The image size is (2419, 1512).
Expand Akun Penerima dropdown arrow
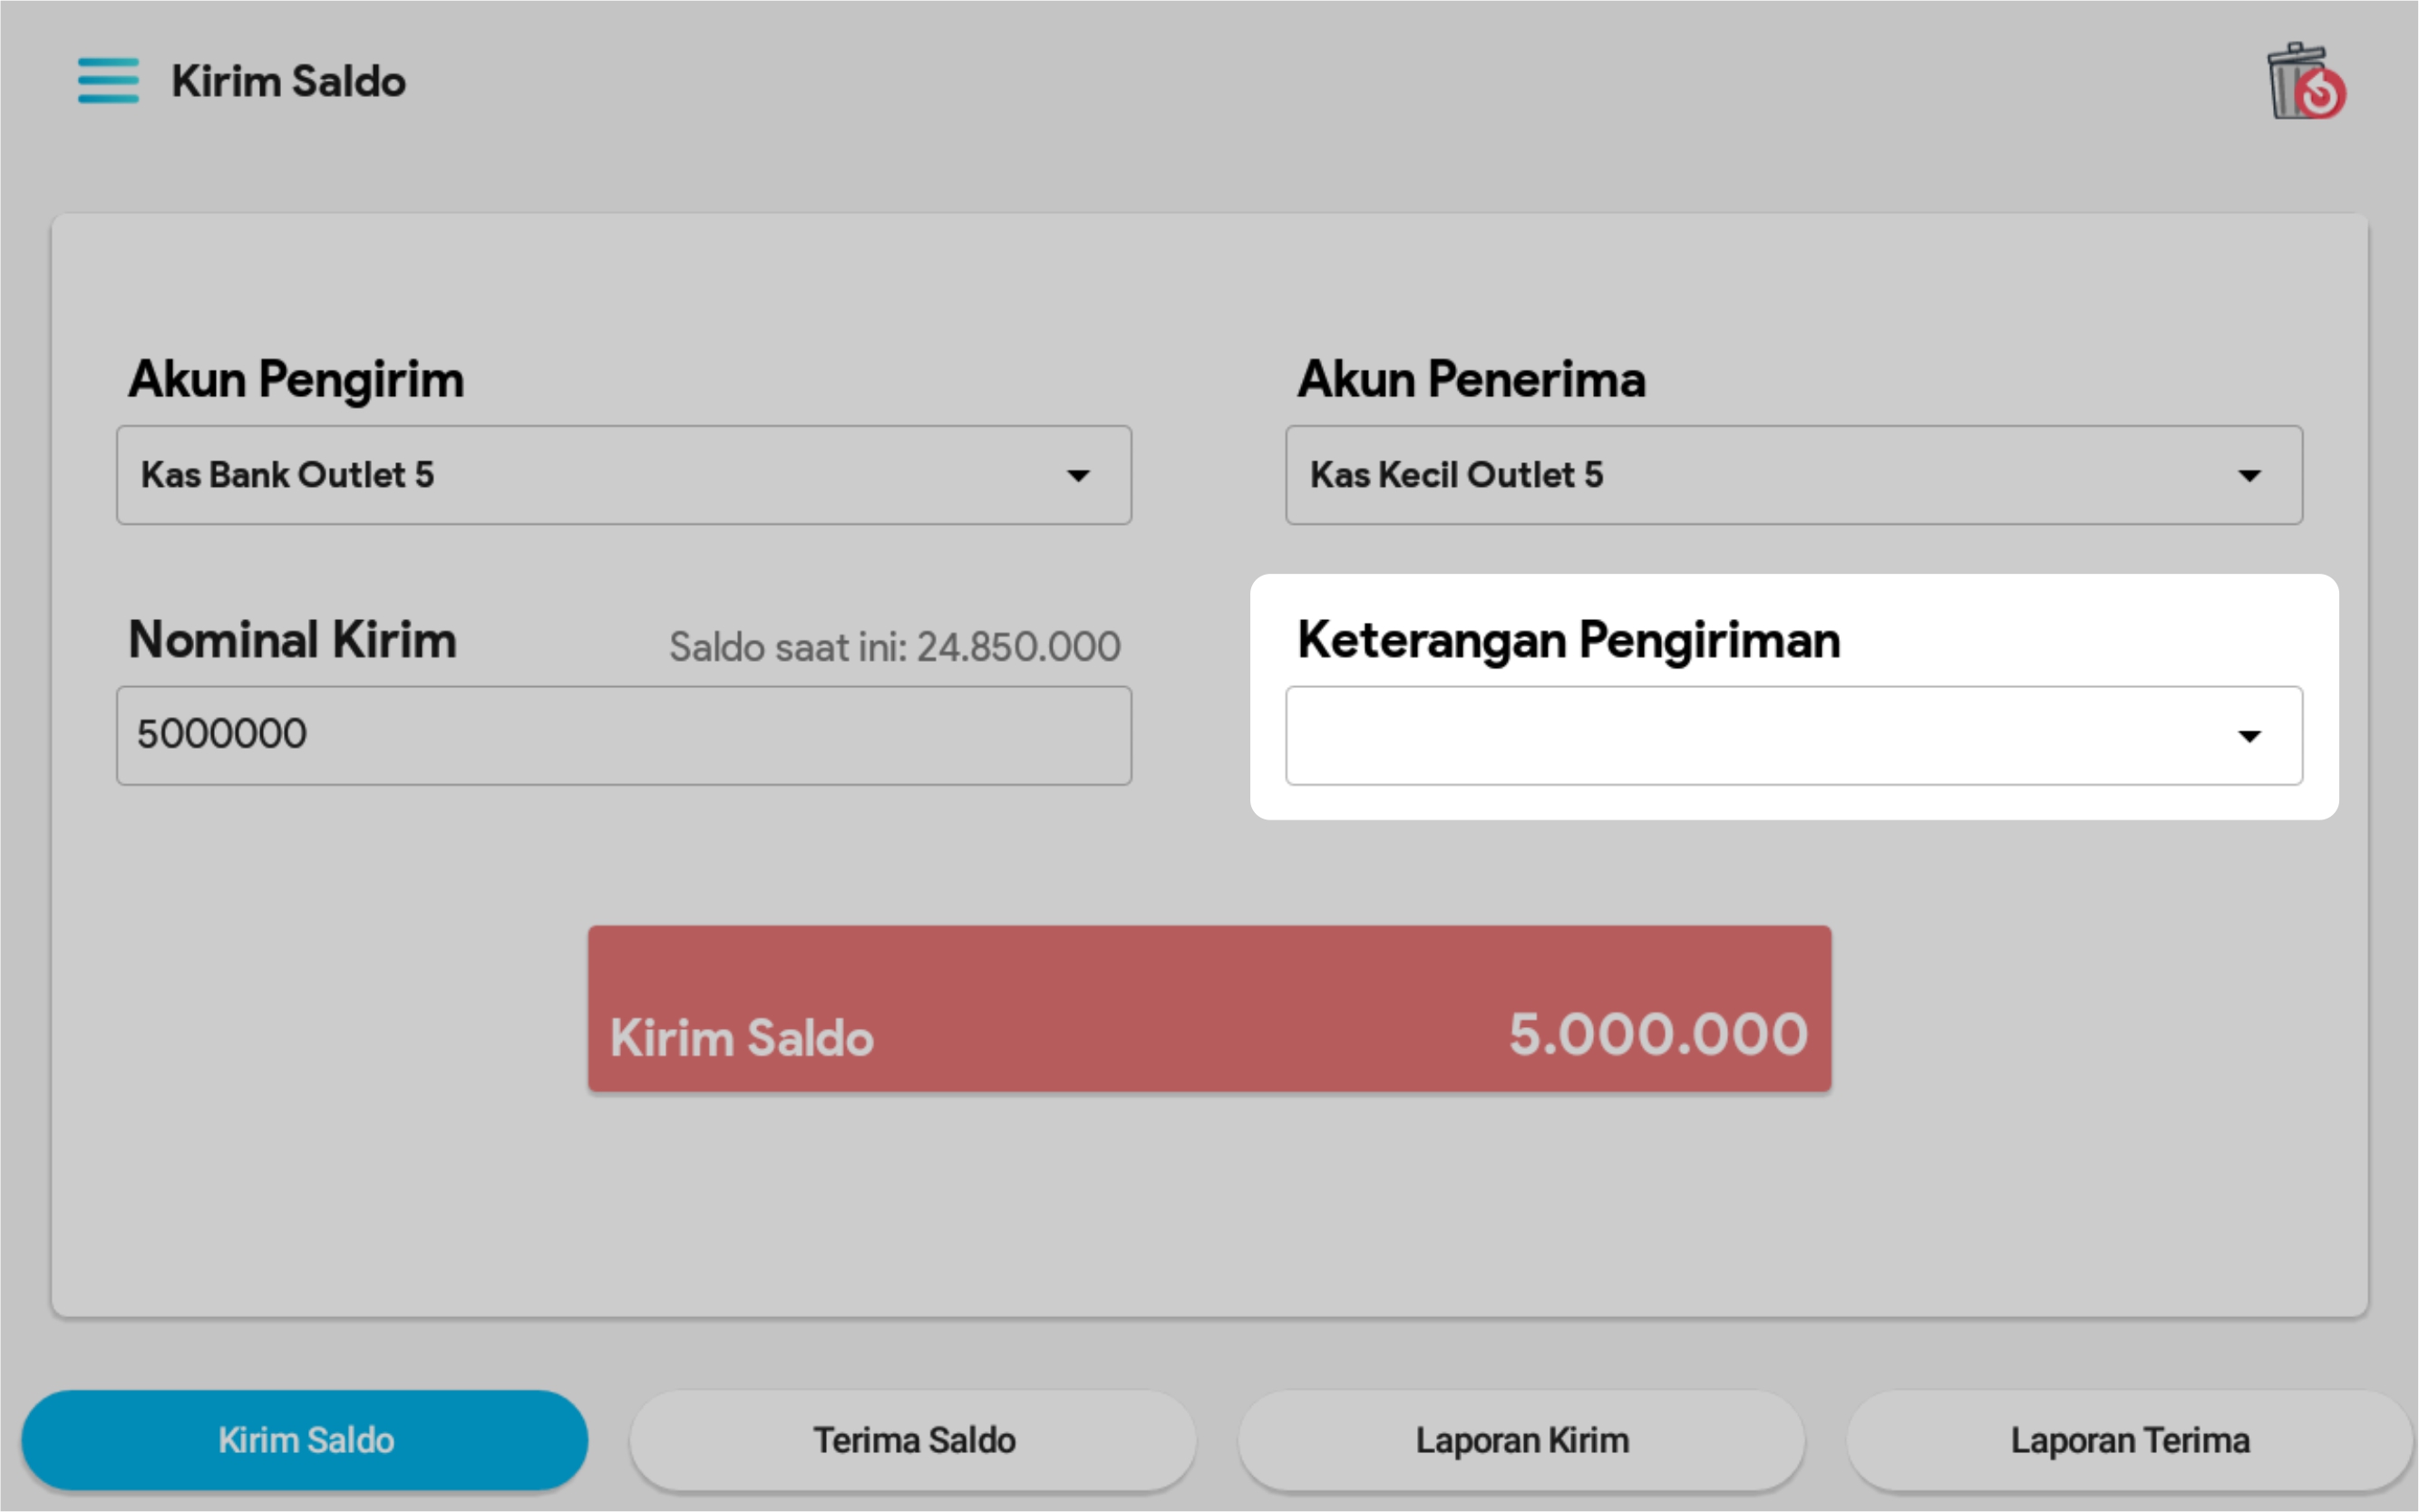coord(2248,475)
